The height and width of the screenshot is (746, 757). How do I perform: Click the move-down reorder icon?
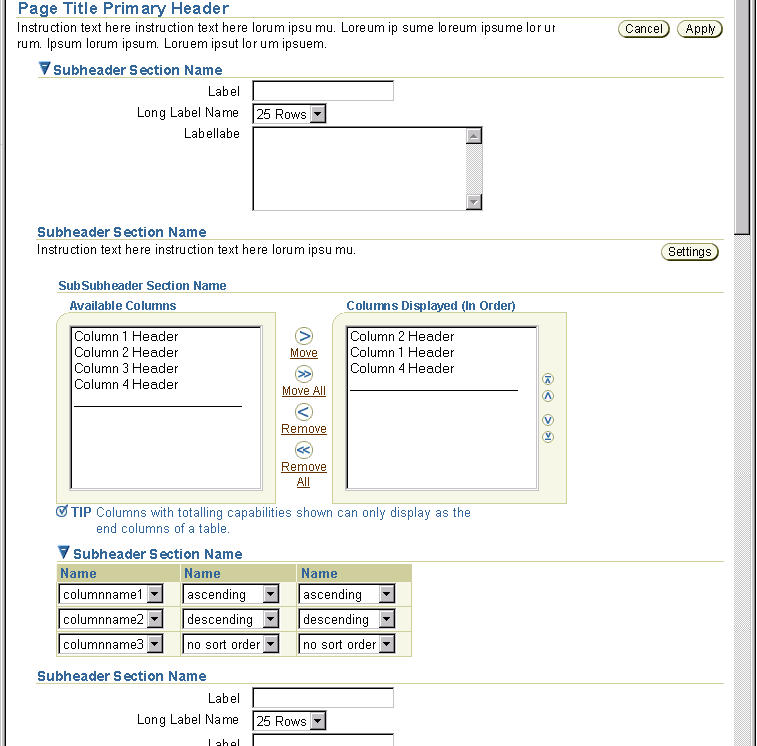click(548, 420)
